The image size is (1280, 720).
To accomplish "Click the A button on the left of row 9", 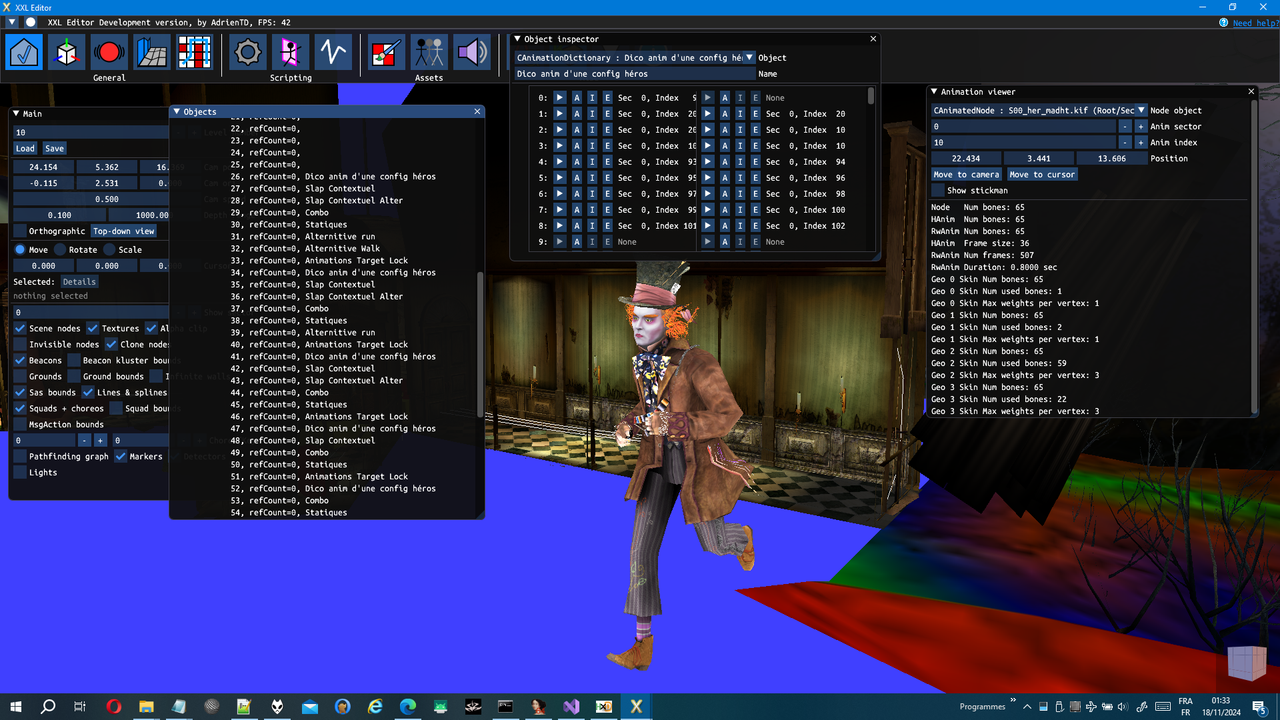I will click(x=576, y=242).
